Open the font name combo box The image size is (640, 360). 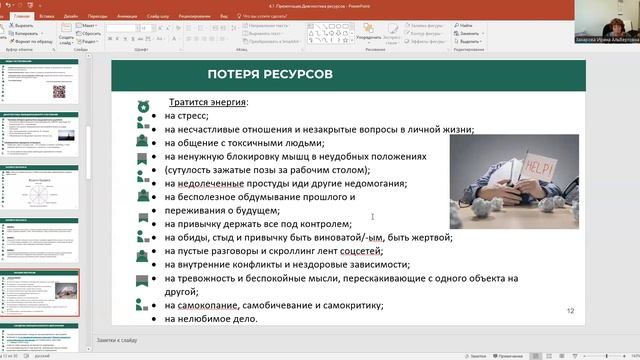point(121,28)
